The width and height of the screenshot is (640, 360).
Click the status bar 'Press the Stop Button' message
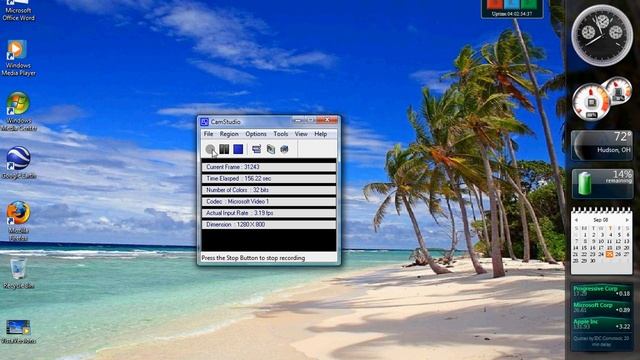click(253, 258)
